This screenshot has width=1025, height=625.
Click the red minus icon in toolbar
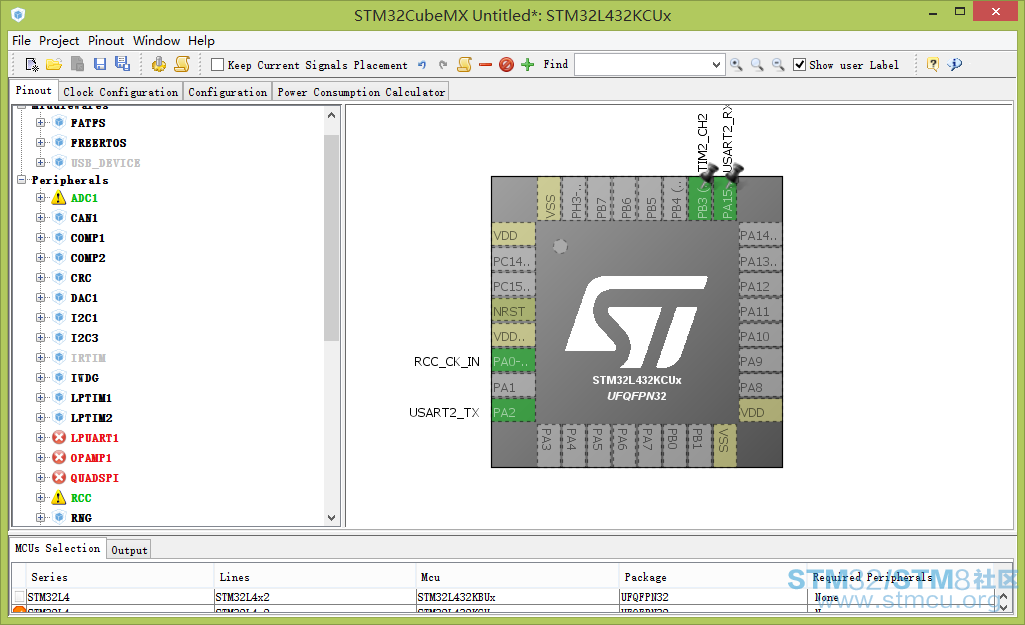(485, 65)
